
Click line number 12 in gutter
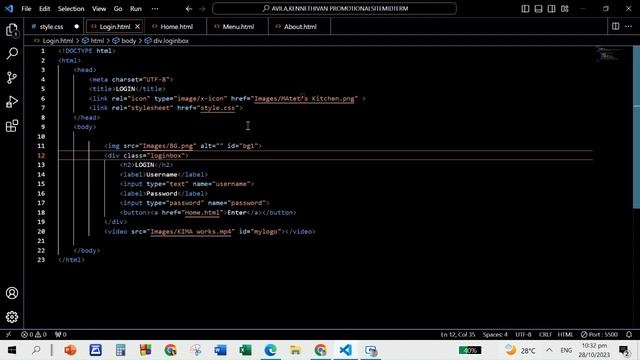pos(41,156)
